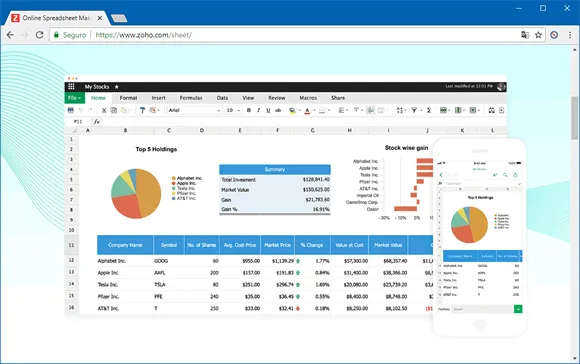Expand the filter dropdown arrow
This screenshot has width=580, height=364.
coord(421,110)
